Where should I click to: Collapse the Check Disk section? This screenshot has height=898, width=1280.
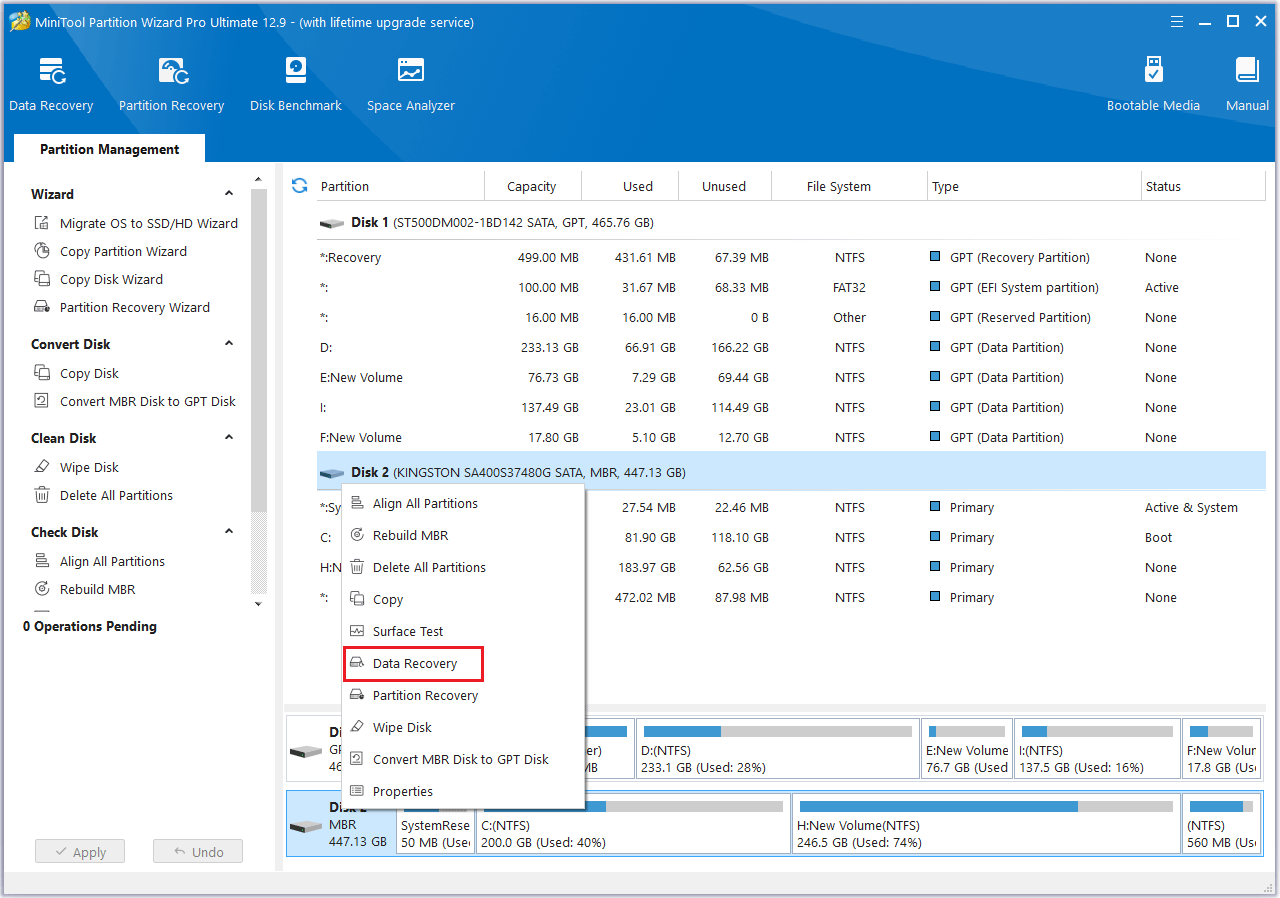(x=229, y=532)
